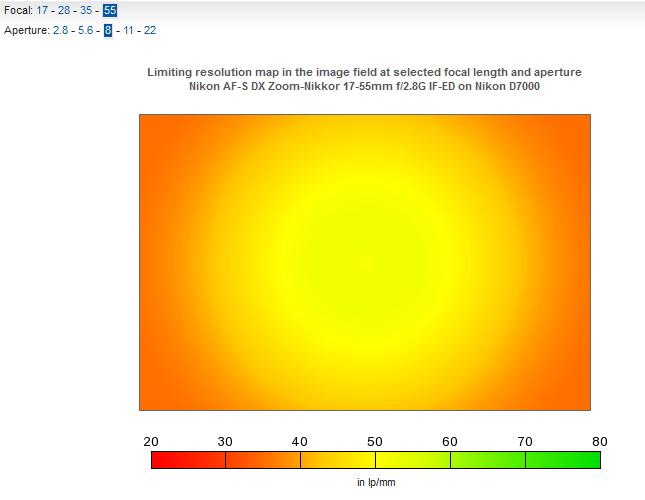
Task: Select focal length 35
Action: tap(86, 10)
